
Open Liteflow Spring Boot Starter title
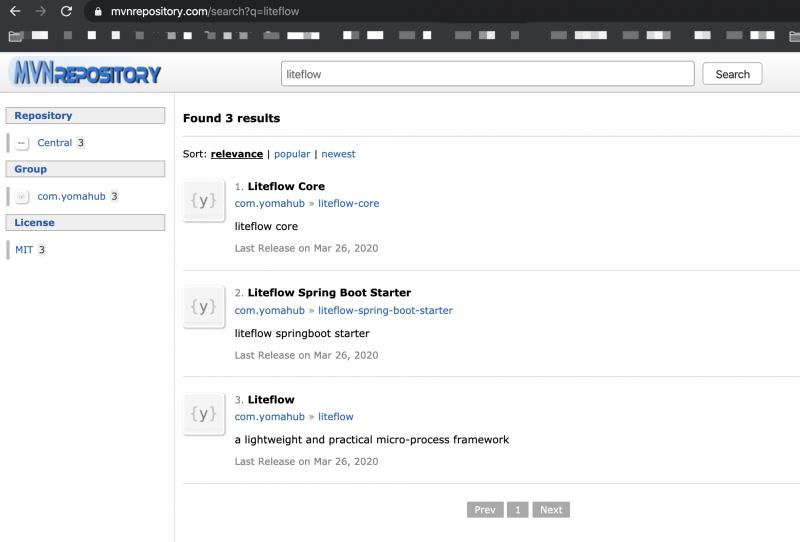pos(329,293)
